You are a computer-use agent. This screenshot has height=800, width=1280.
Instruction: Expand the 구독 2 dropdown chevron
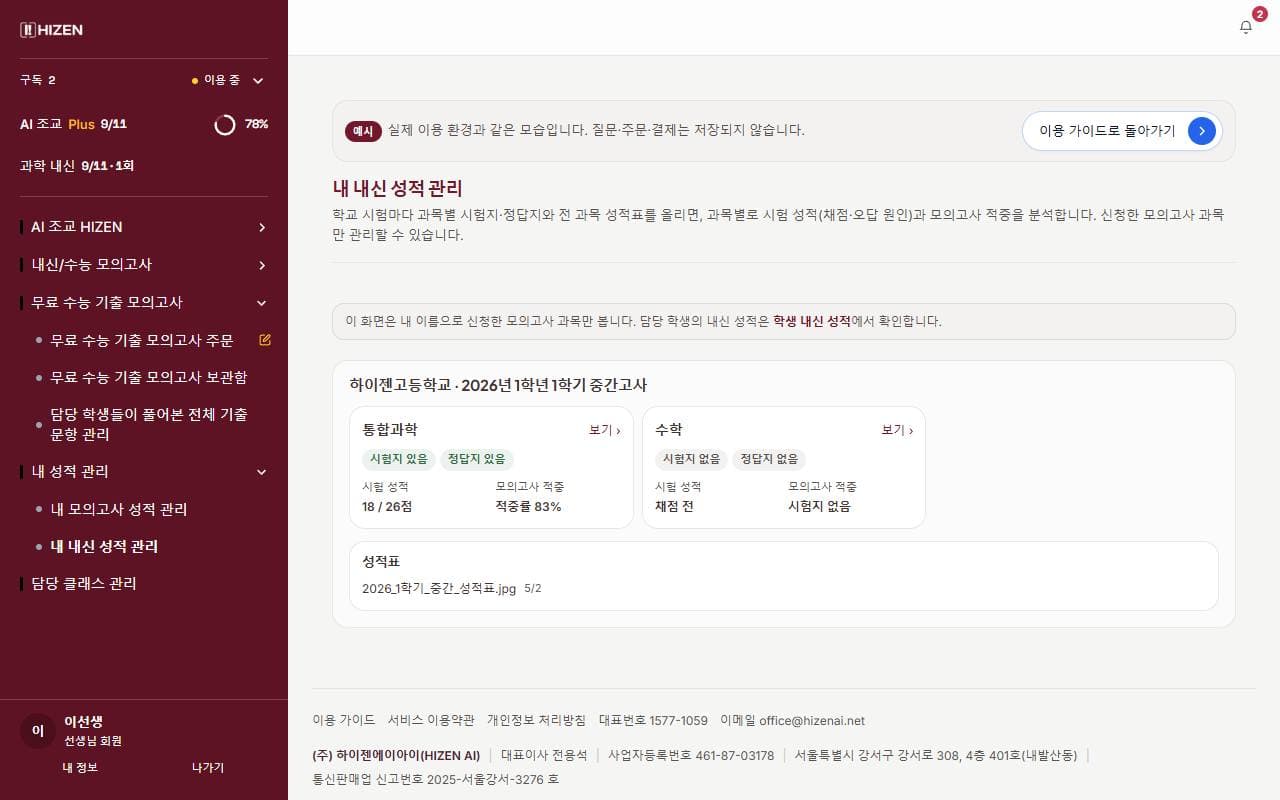pos(258,80)
